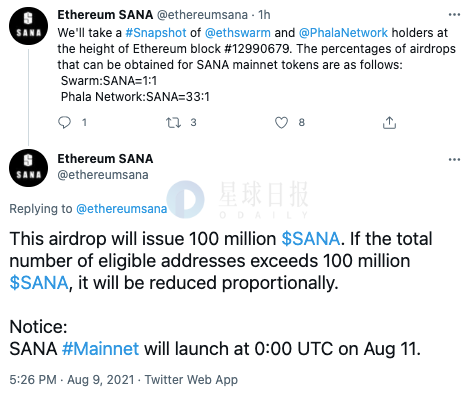Open the 1h timestamp on first tweet
Image resolution: width=475 pixels, height=399 pixels.
264,15
